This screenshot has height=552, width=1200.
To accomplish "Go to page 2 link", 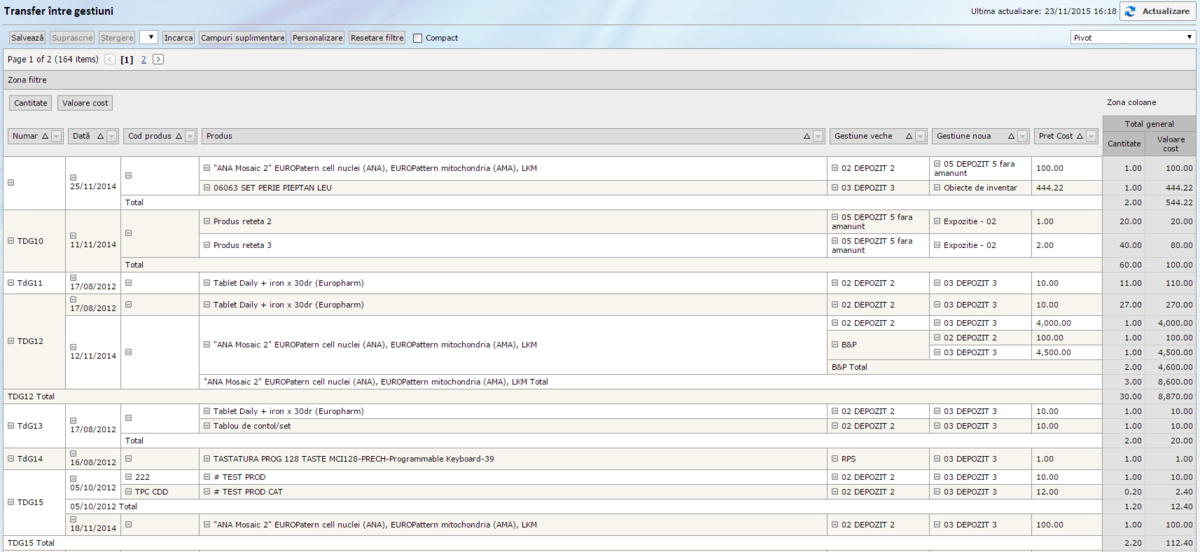I will click(143, 60).
